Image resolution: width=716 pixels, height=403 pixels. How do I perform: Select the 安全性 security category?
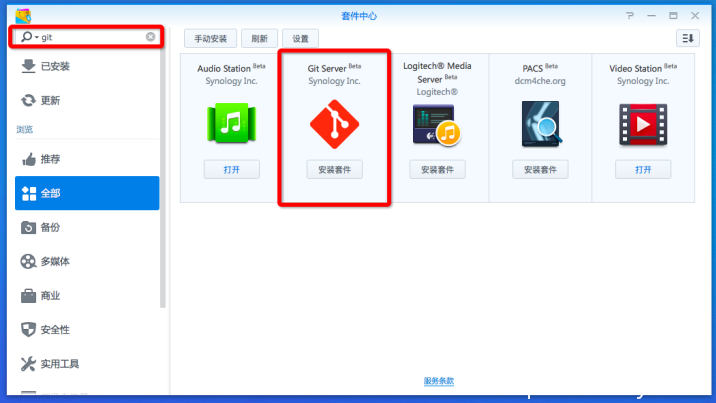[87, 330]
